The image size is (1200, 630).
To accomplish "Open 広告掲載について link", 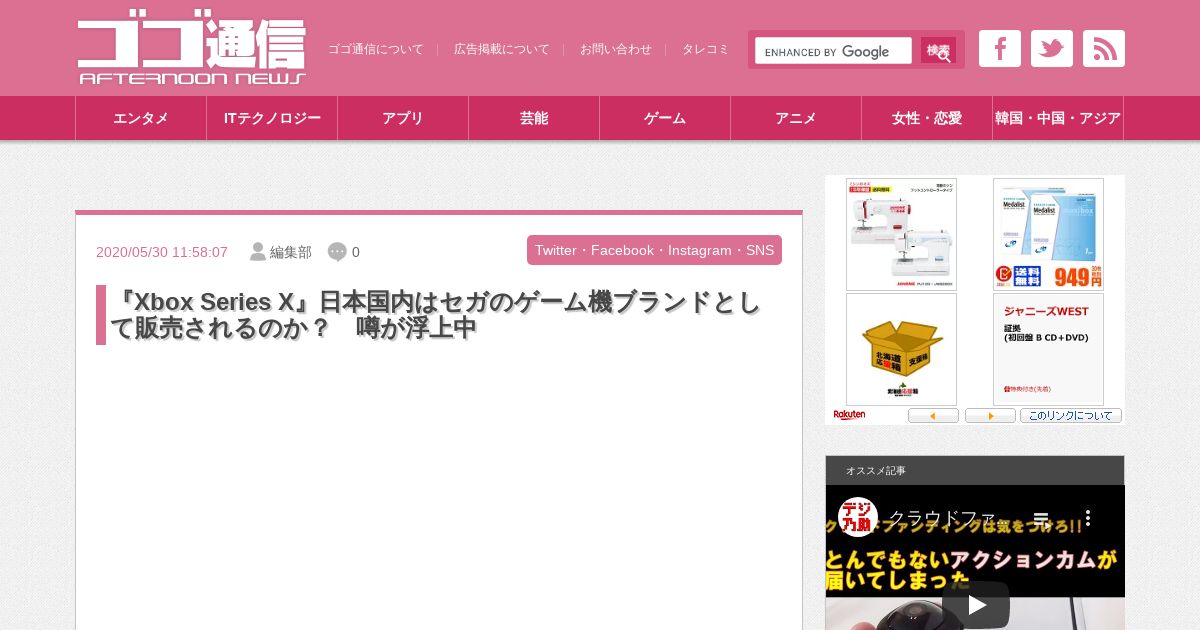I will tap(502, 49).
